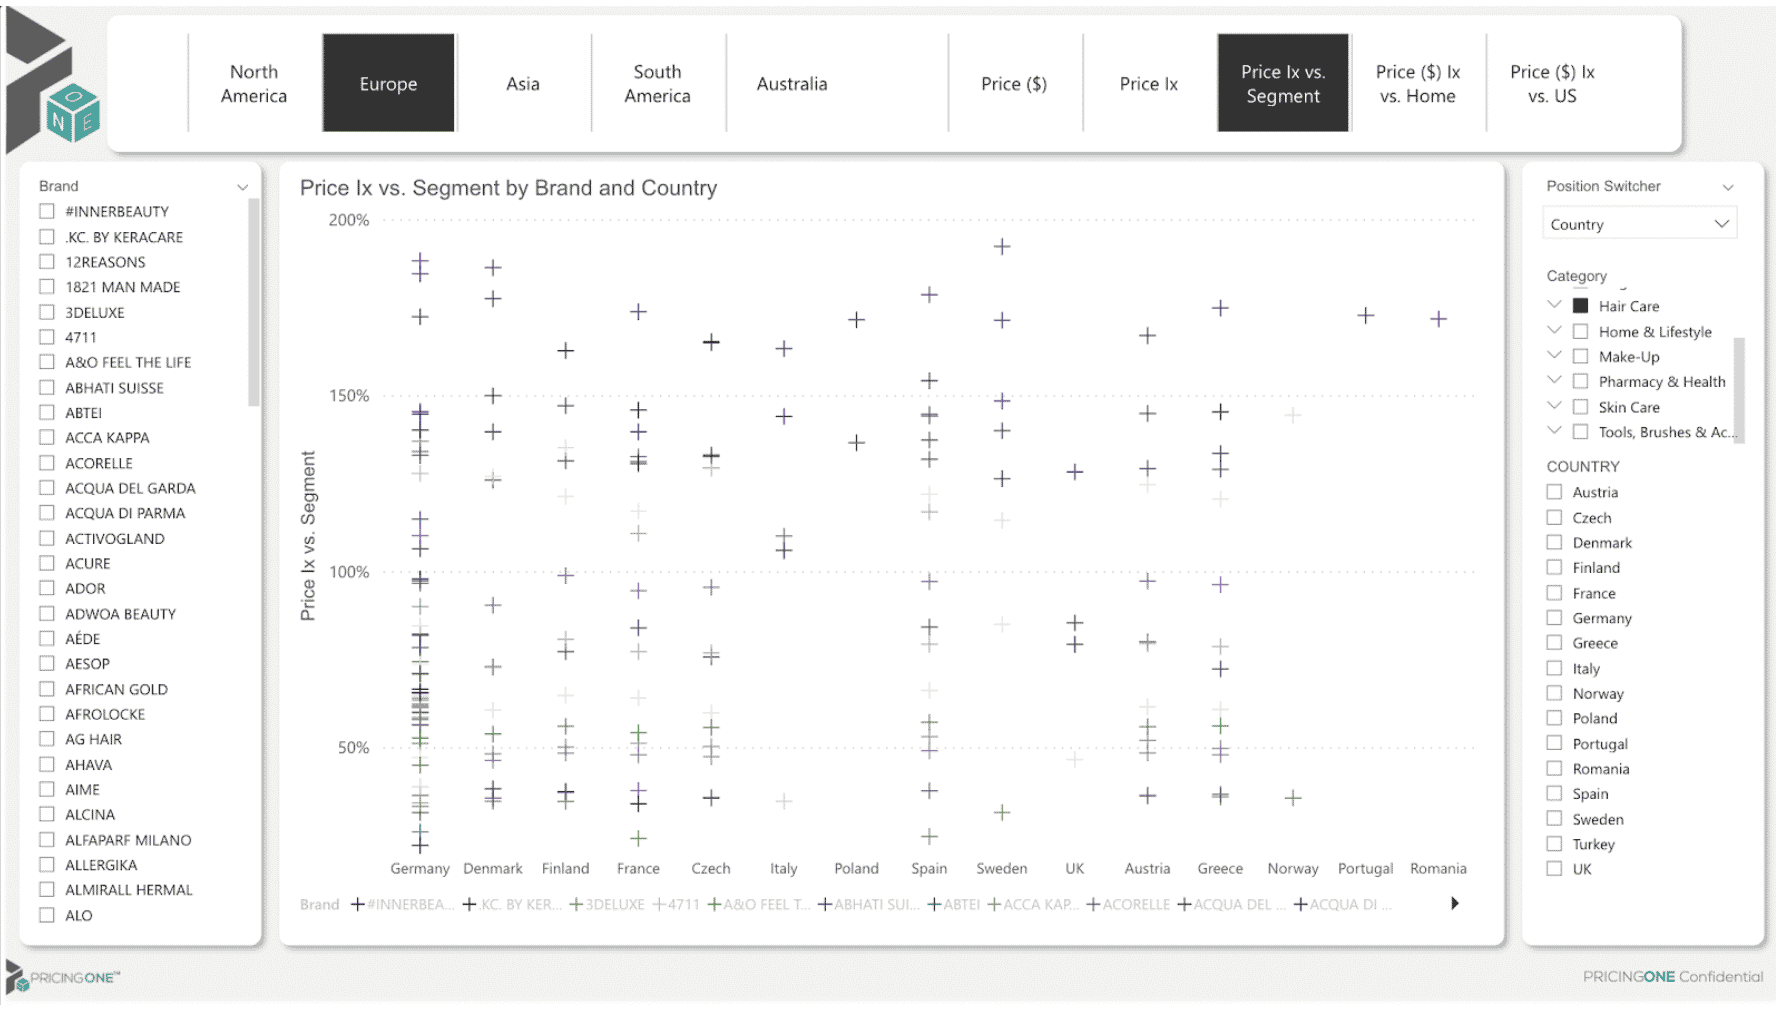Click the PRICINGONE Confidential footer text
This screenshot has width=1776, height=1012.
click(1673, 976)
